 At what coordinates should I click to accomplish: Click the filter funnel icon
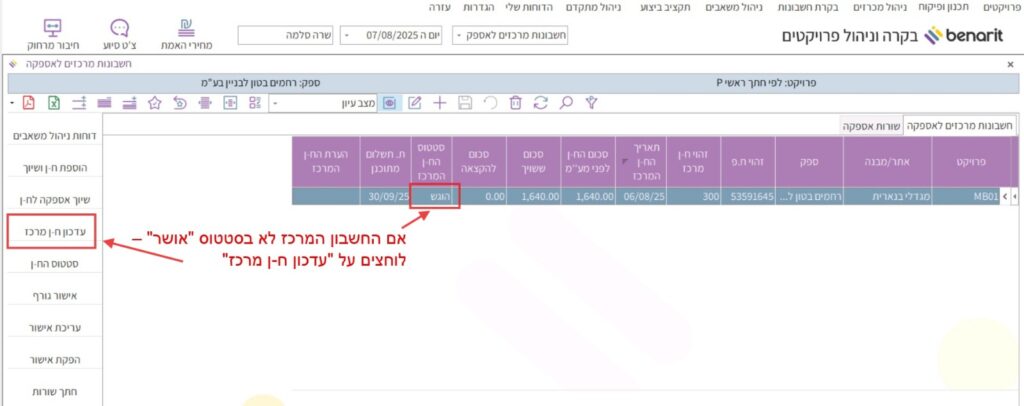591,102
